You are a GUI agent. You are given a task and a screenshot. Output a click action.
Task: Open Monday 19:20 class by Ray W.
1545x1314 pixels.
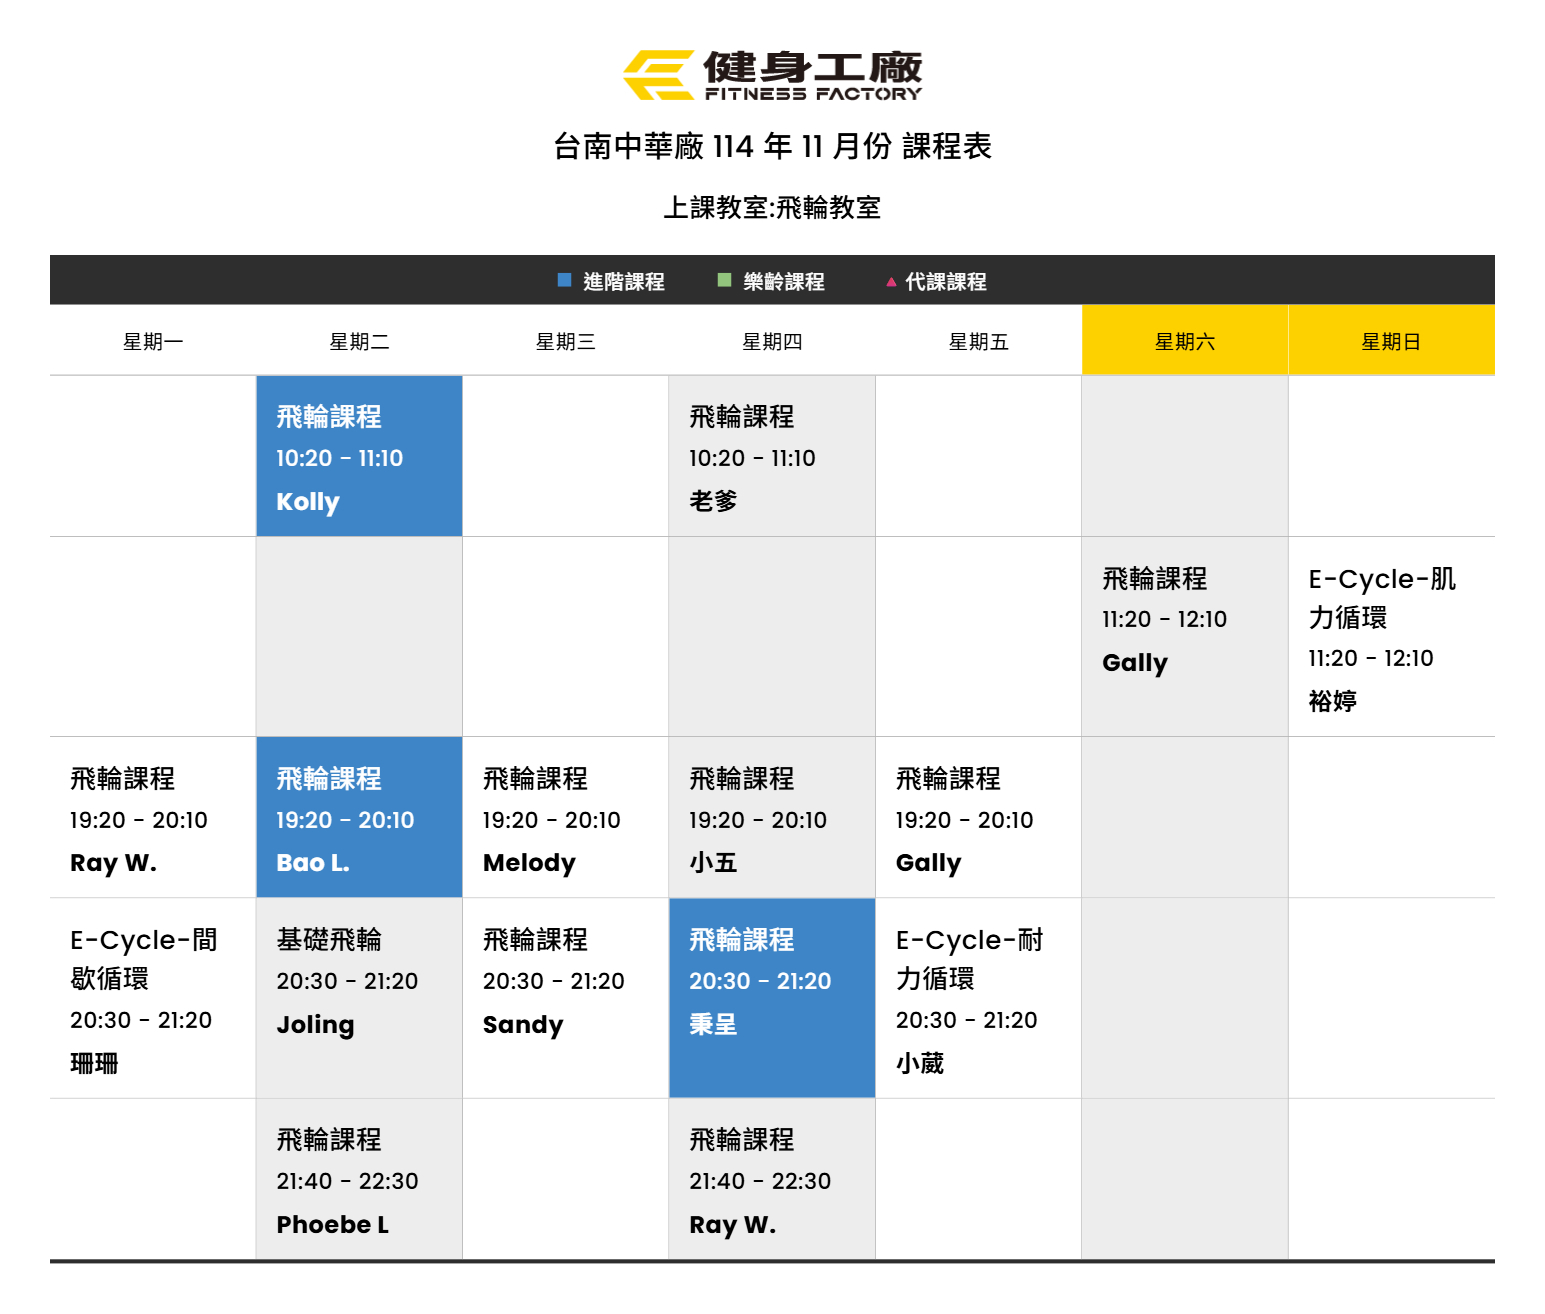click(x=153, y=819)
